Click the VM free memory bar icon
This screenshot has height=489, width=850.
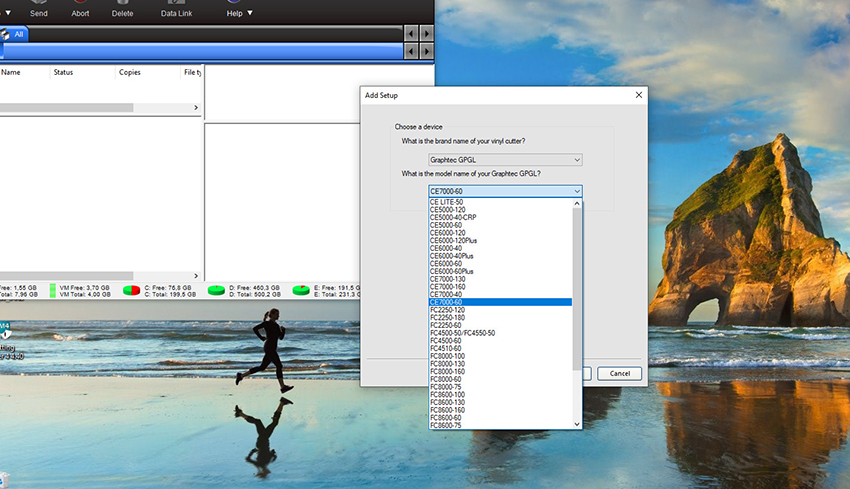(53, 291)
